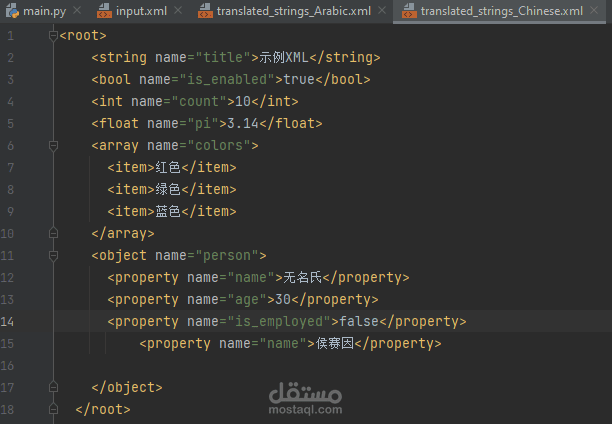Open the input.xml tab
Viewport: 612px width, 424px height.
[141, 11]
